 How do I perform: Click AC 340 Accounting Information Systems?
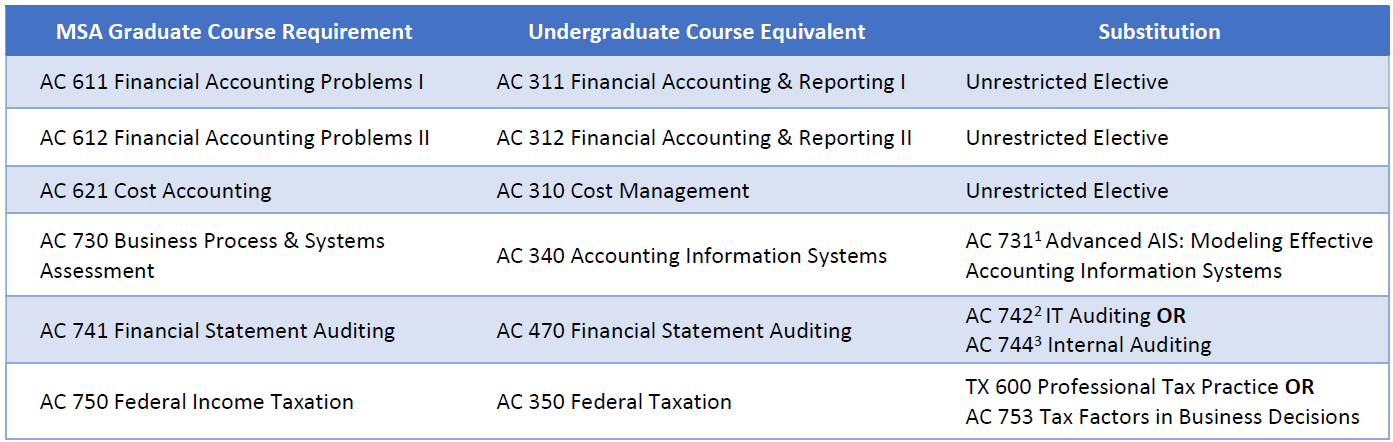tap(692, 256)
